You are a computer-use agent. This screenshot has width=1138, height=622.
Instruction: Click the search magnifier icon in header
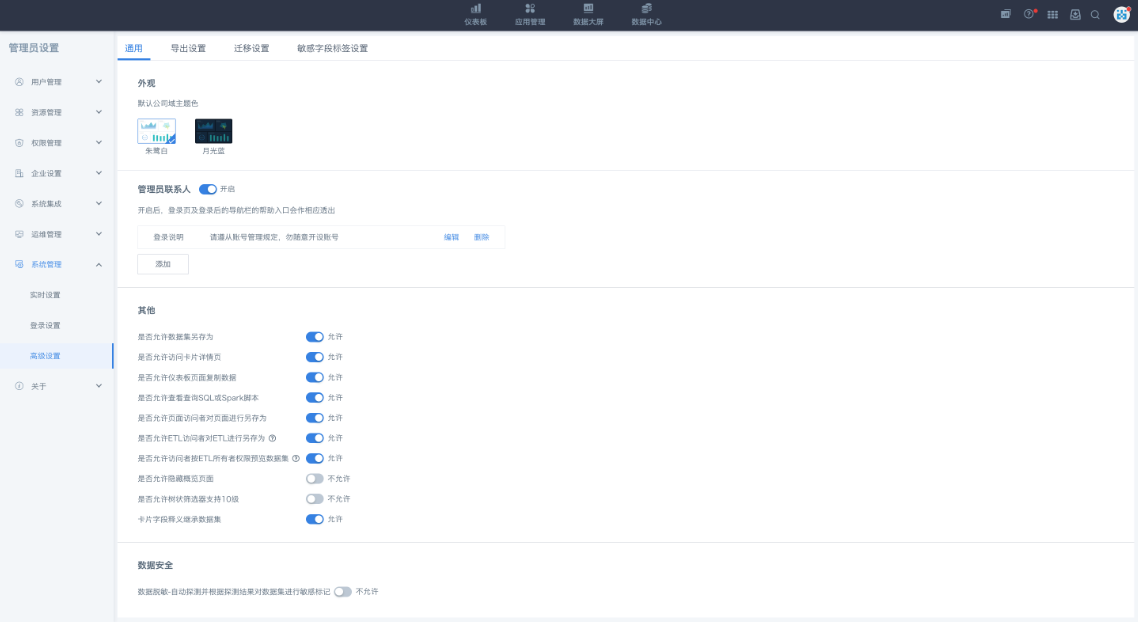pos(1095,14)
